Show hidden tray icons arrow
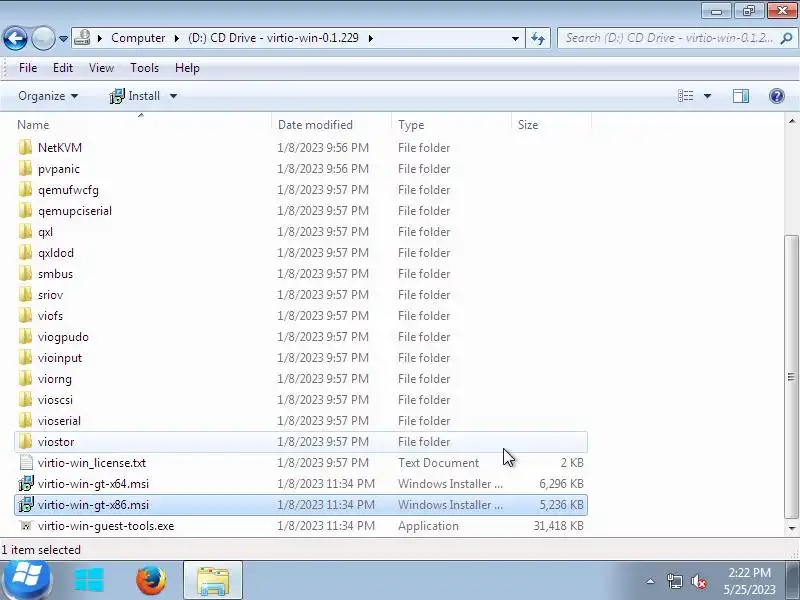 pyautogui.click(x=651, y=581)
